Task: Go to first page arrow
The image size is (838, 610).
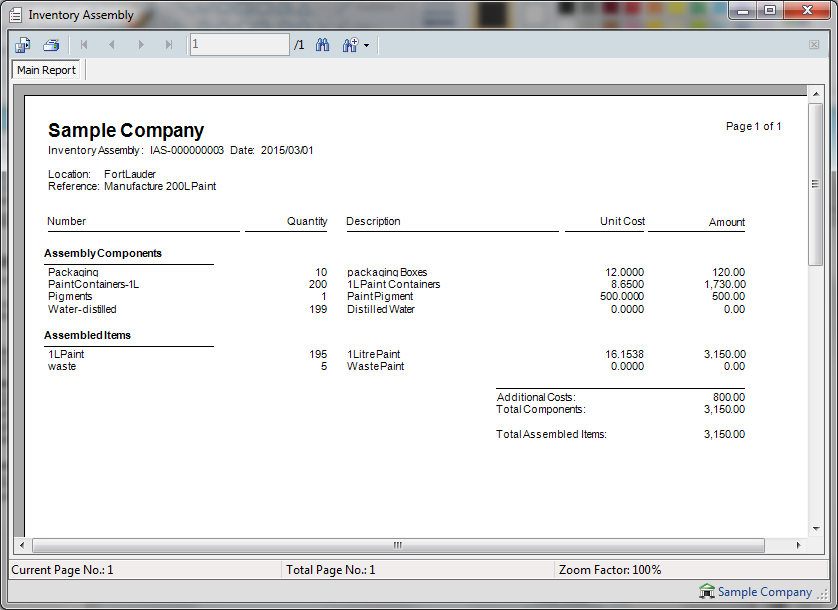Action: tap(84, 45)
